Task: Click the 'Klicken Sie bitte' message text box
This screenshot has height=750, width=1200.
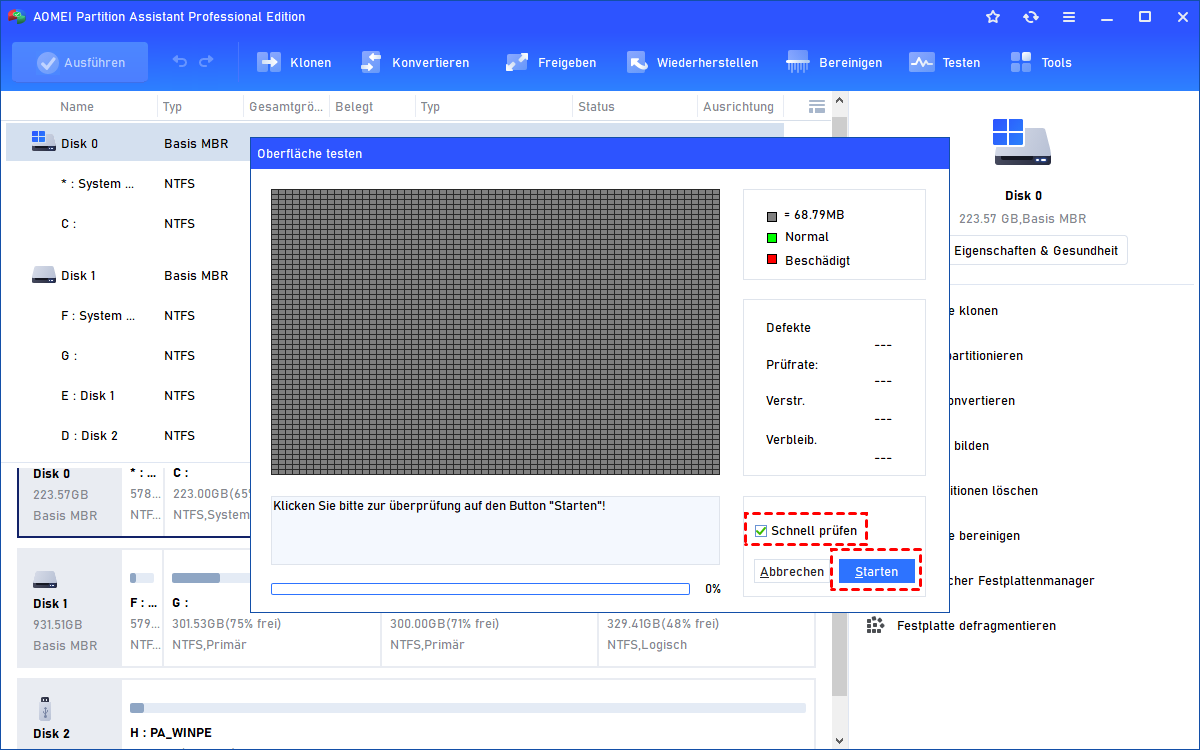Action: 495,530
